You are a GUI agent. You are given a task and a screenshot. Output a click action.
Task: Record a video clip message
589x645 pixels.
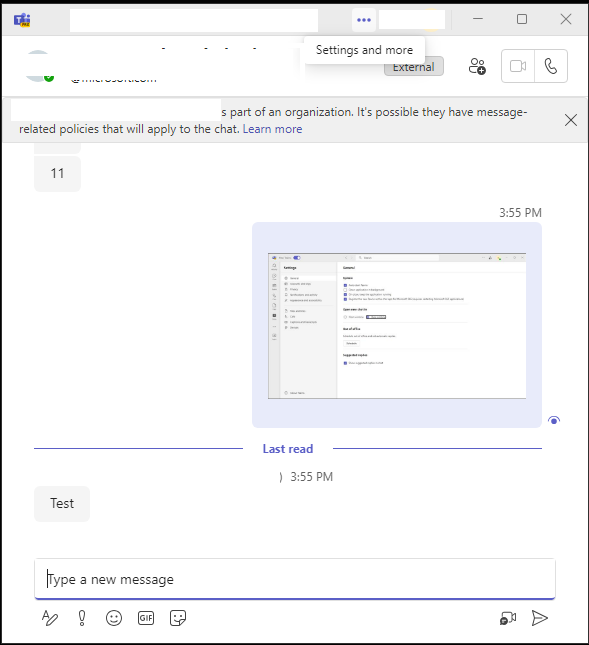pyautogui.click(x=508, y=618)
